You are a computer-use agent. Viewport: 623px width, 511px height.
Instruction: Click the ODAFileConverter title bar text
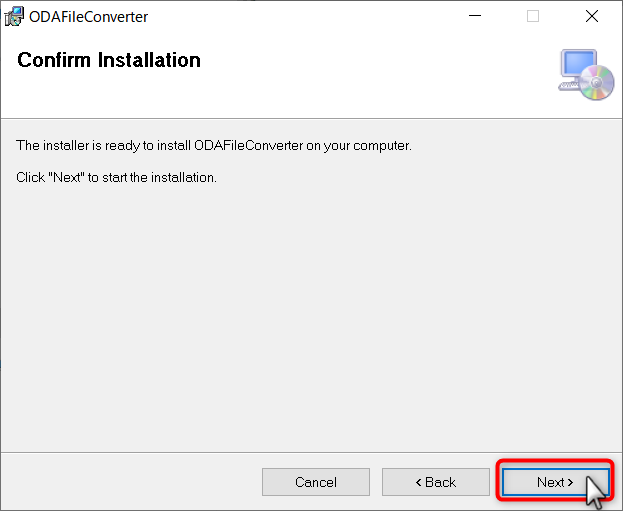pos(89,17)
